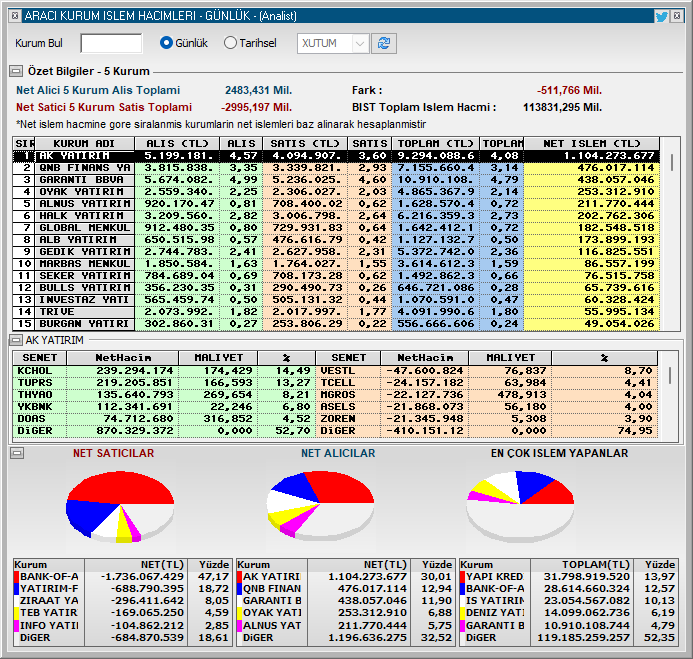Click magenta swatch next to INFO YATII

tap(16, 625)
